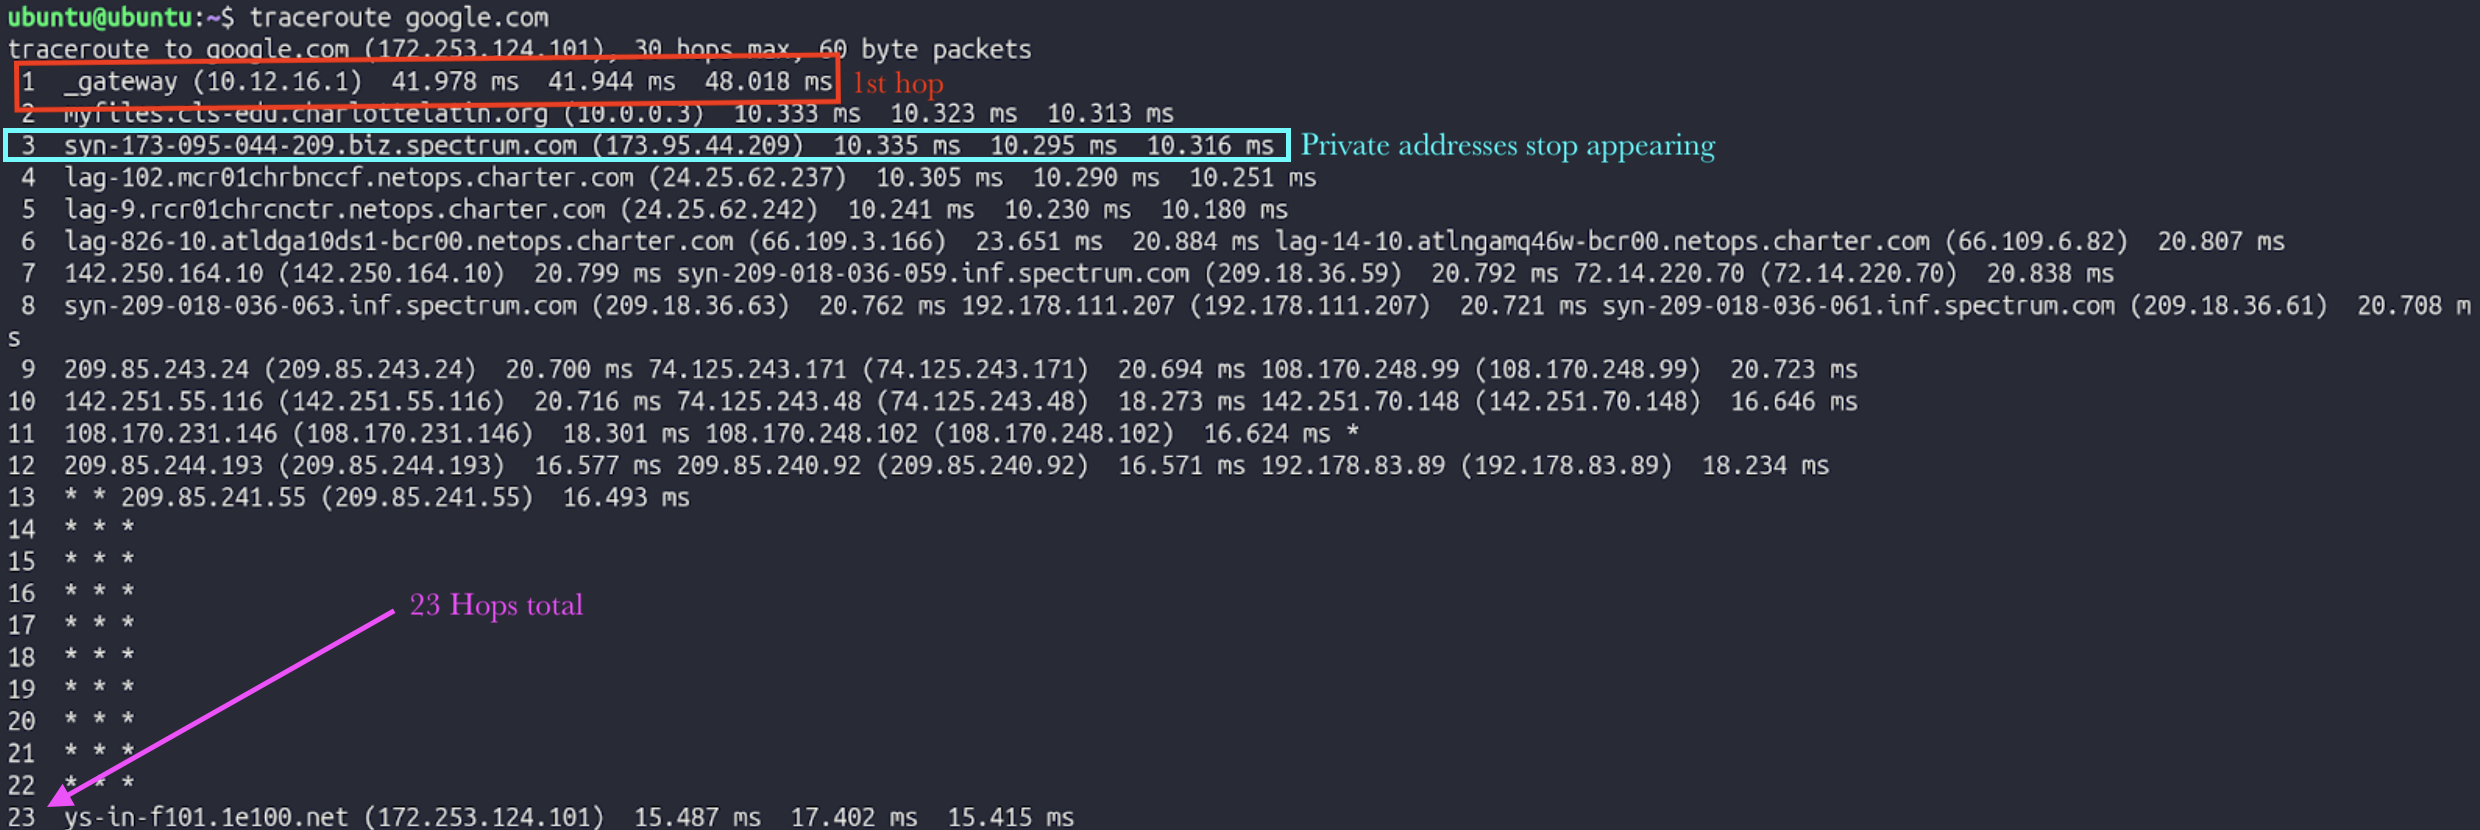Image resolution: width=2480 pixels, height=830 pixels.
Task: Click the biz.spectrum.com hostname in hop 3
Action: [x=320, y=146]
